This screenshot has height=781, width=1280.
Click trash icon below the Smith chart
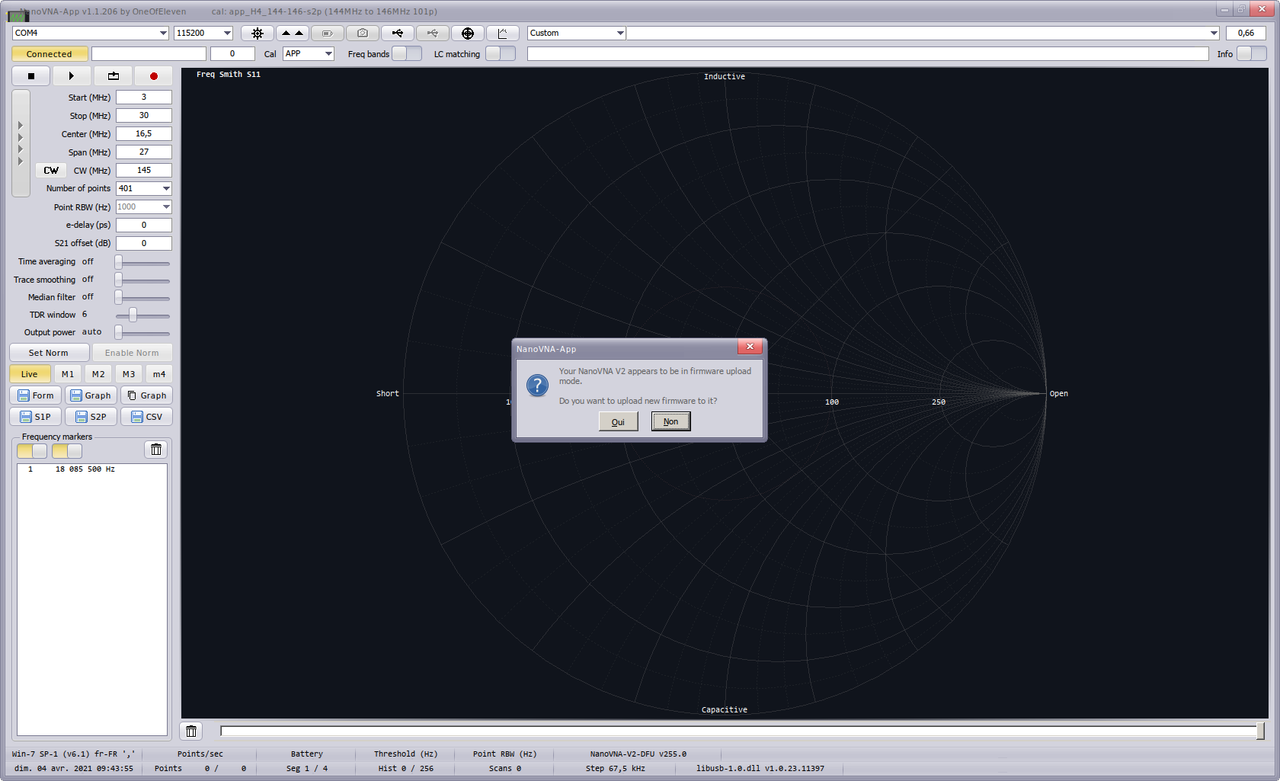coord(192,732)
